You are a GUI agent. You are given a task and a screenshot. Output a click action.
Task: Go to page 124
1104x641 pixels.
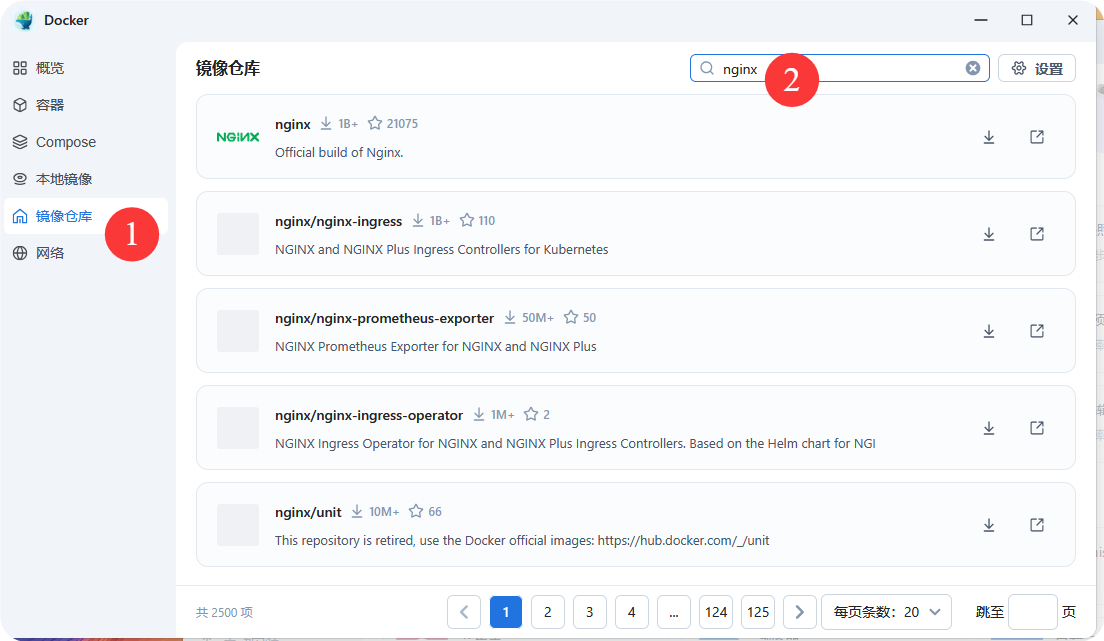pos(716,612)
